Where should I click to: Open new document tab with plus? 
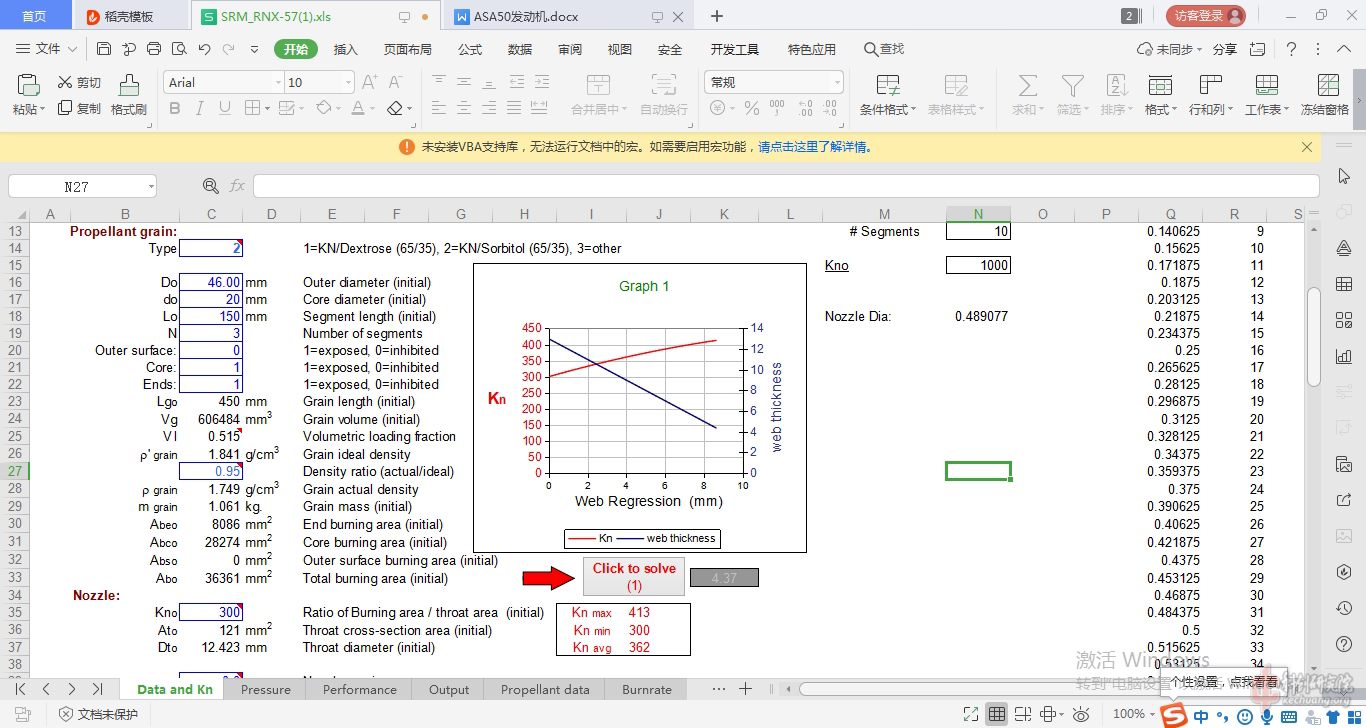[x=717, y=16]
